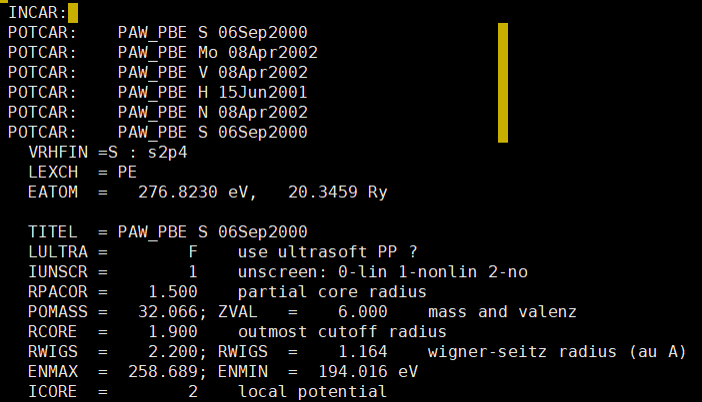
Task: Click the ENMIN value 194.016 eV
Action: [368, 372]
